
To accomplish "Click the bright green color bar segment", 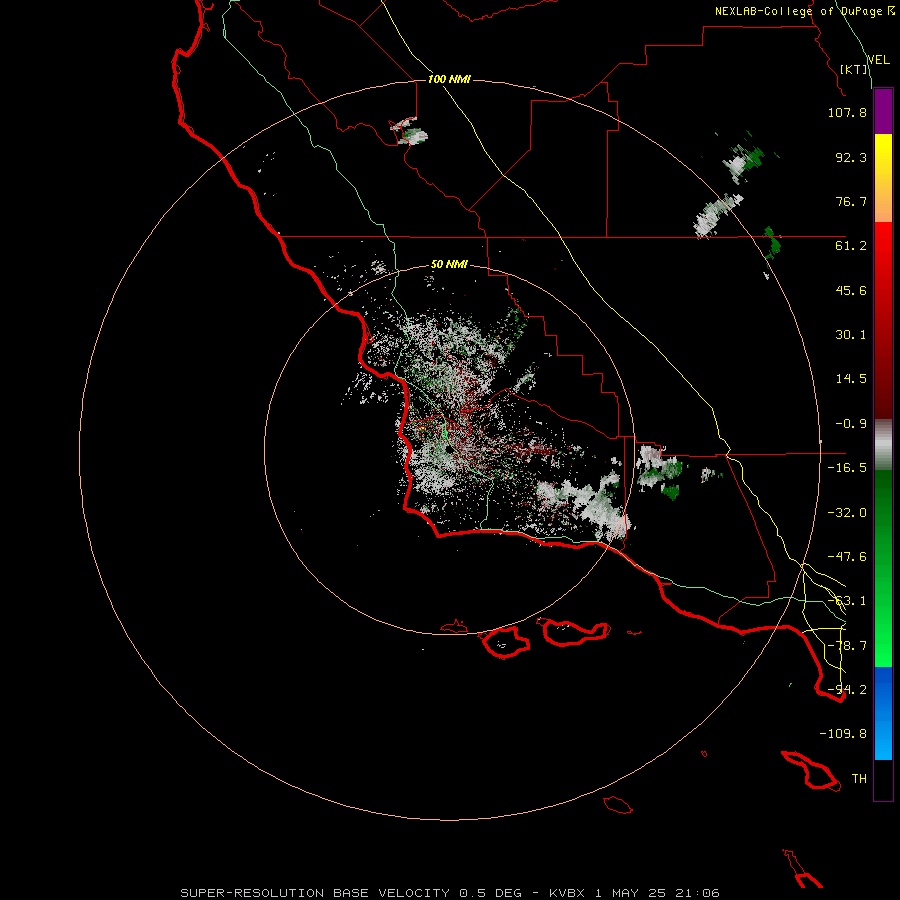I will tap(883, 568).
